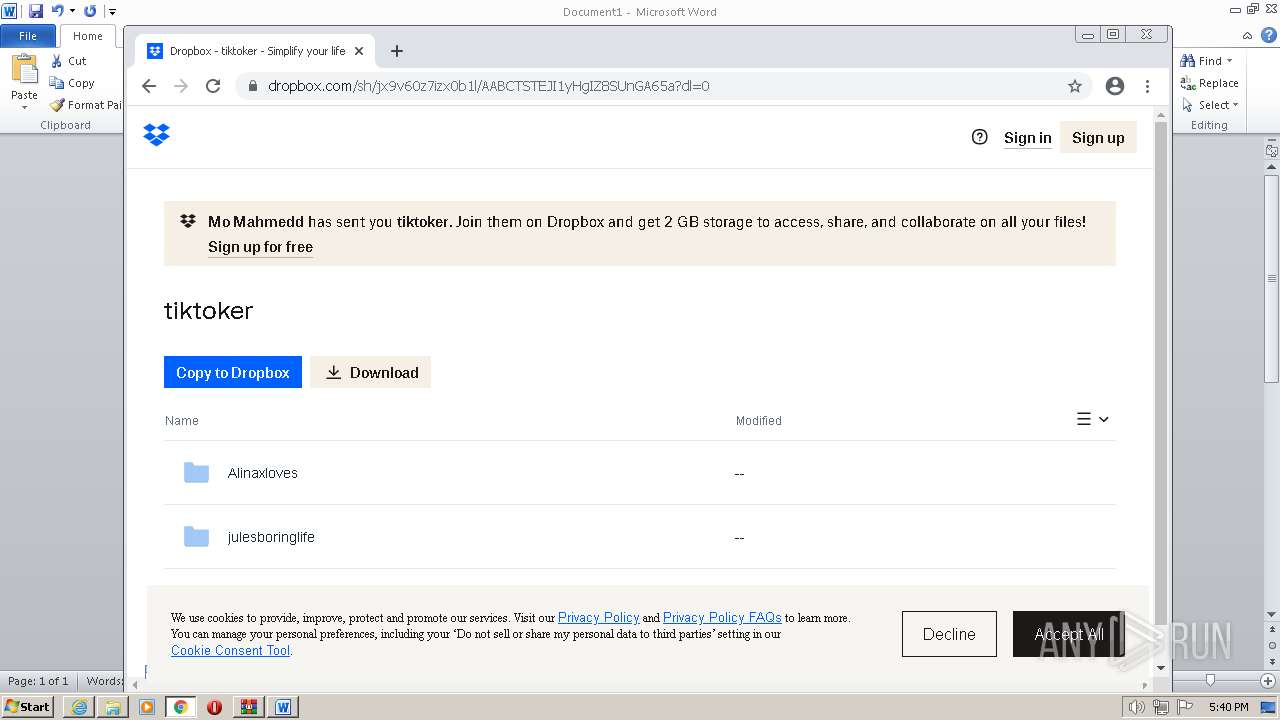This screenshot has width=1280, height=720.
Task: Sort files by the Name column header
Action: click(x=181, y=421)
